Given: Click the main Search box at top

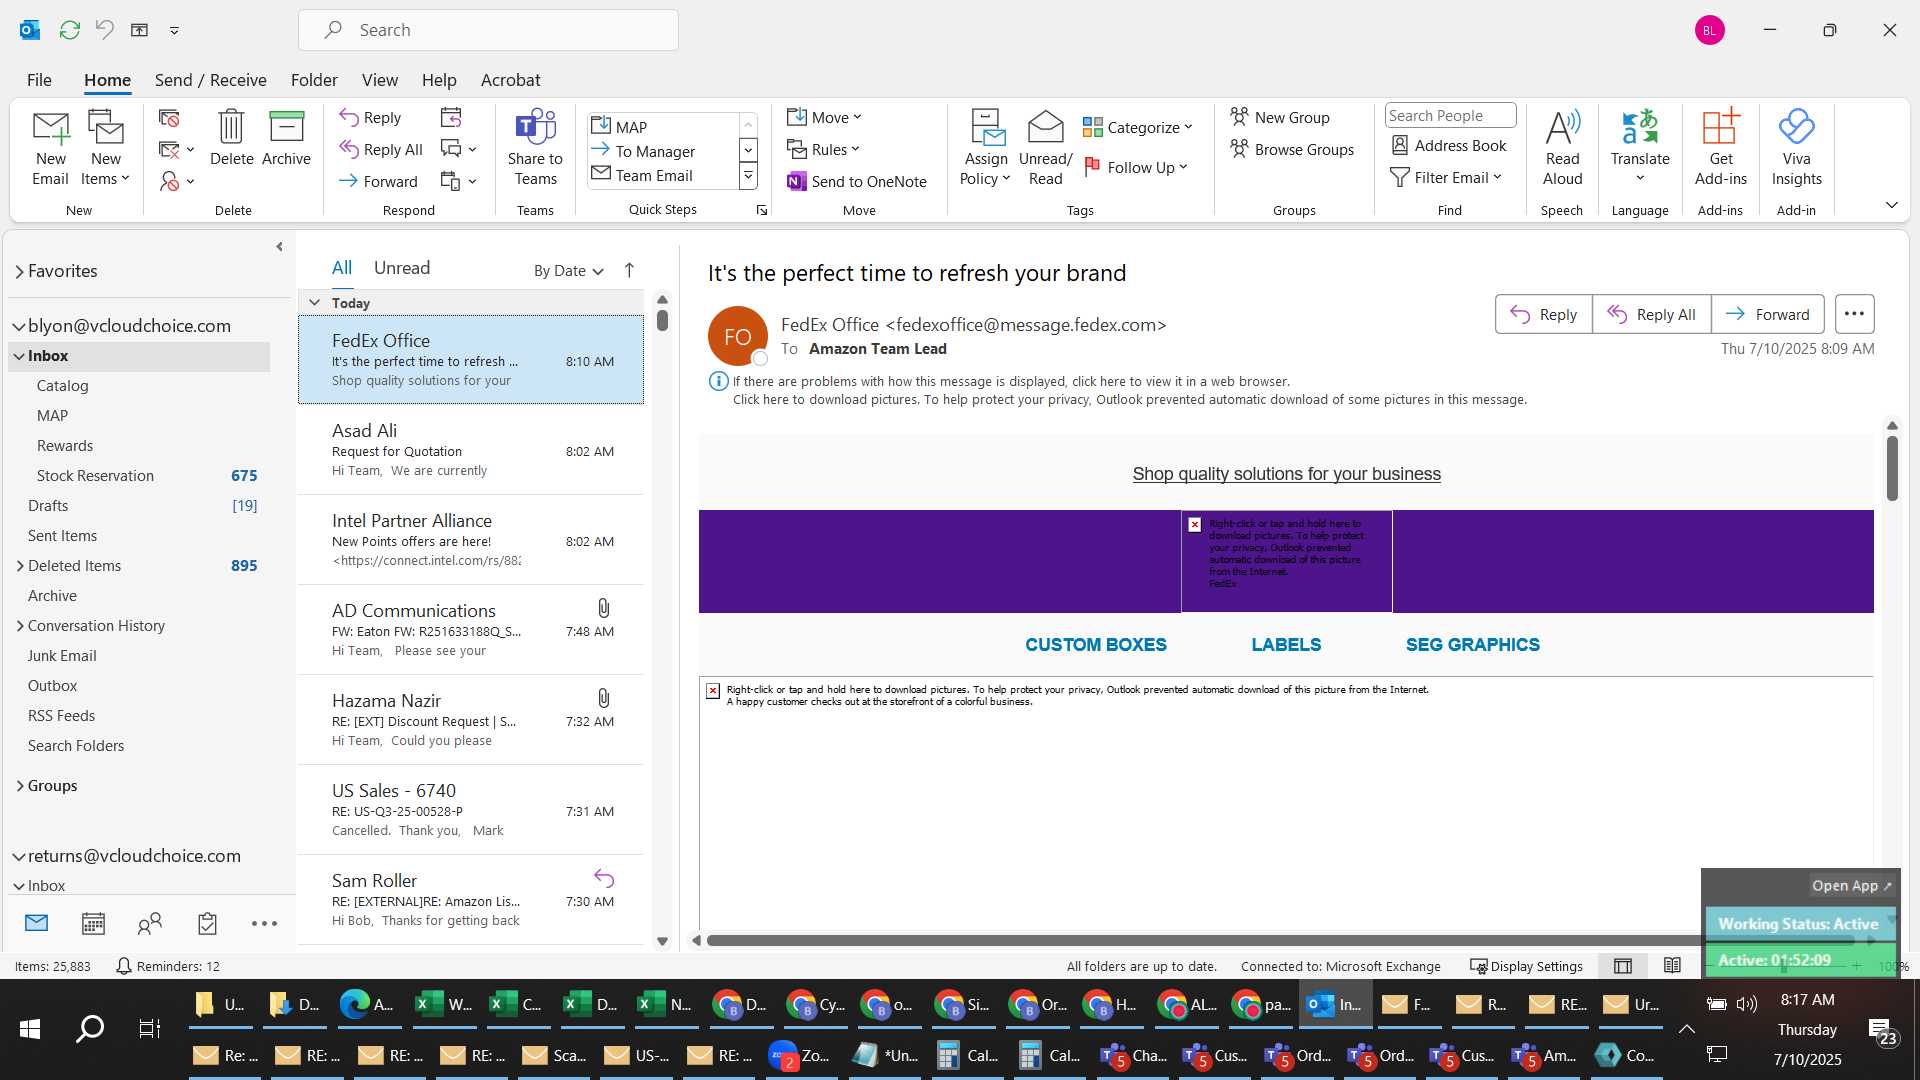Looking at the screenshot, I should pos(488,30).
